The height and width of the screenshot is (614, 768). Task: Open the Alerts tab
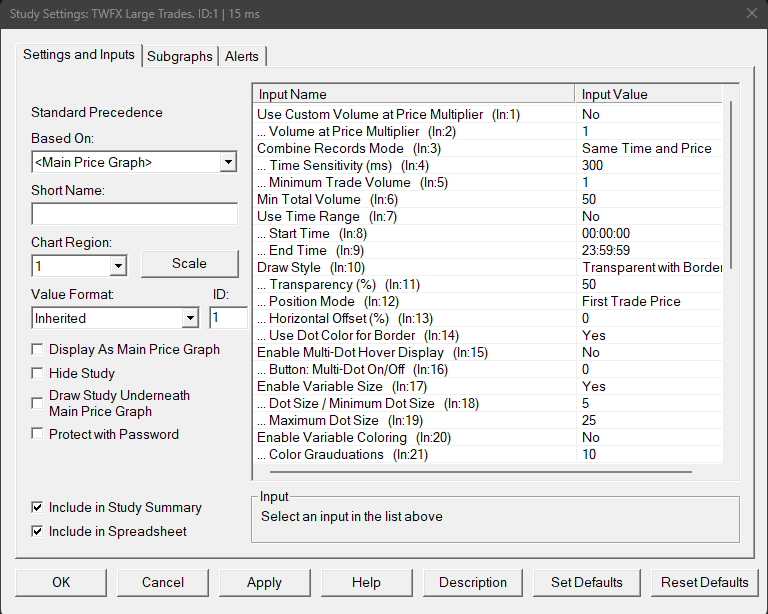pyautogui.click(x=241, y=57)
